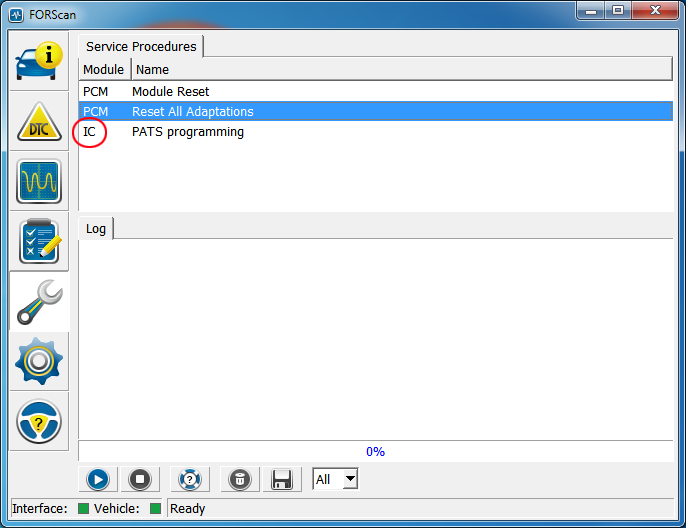Viewport: 686px width, 528px height.
Task: Select the wrench service procedures section
Action: [x=39, y=302]
